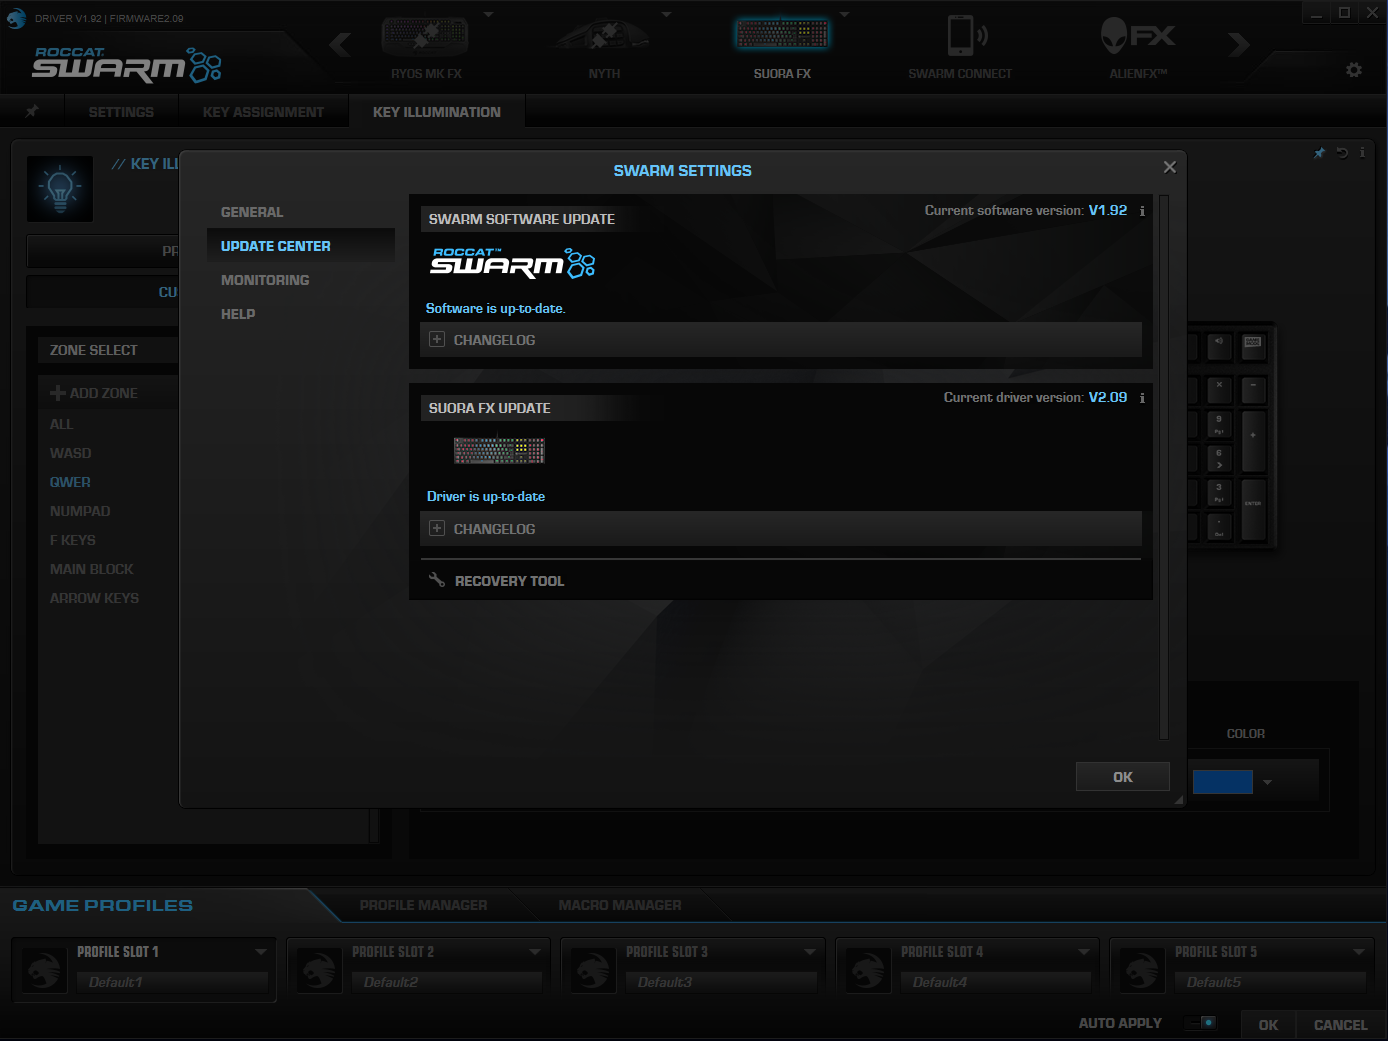Click OK at the bottom bar
Image resolution: width=1388 pixels, height=1041 pixels.
click(x=1268, y=1025)
